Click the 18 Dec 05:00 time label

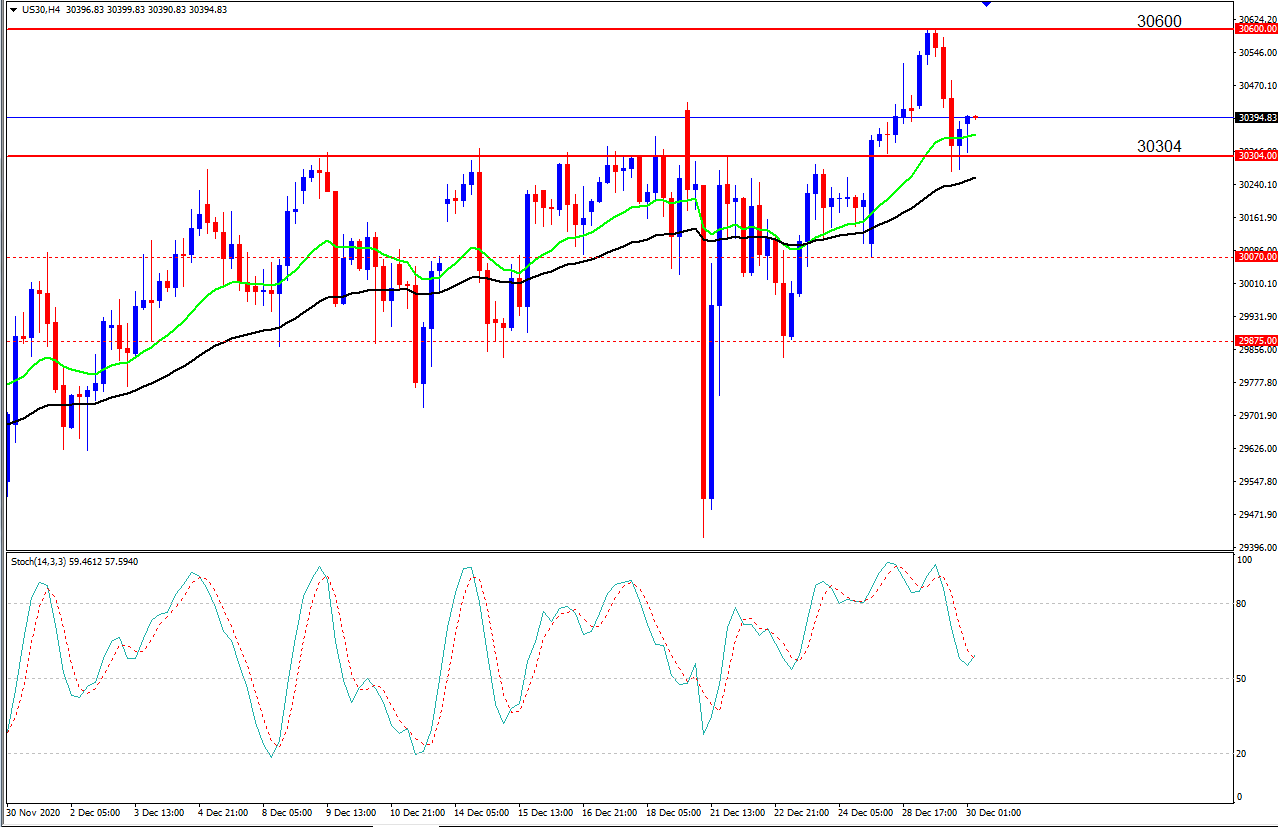pos(674,813)
